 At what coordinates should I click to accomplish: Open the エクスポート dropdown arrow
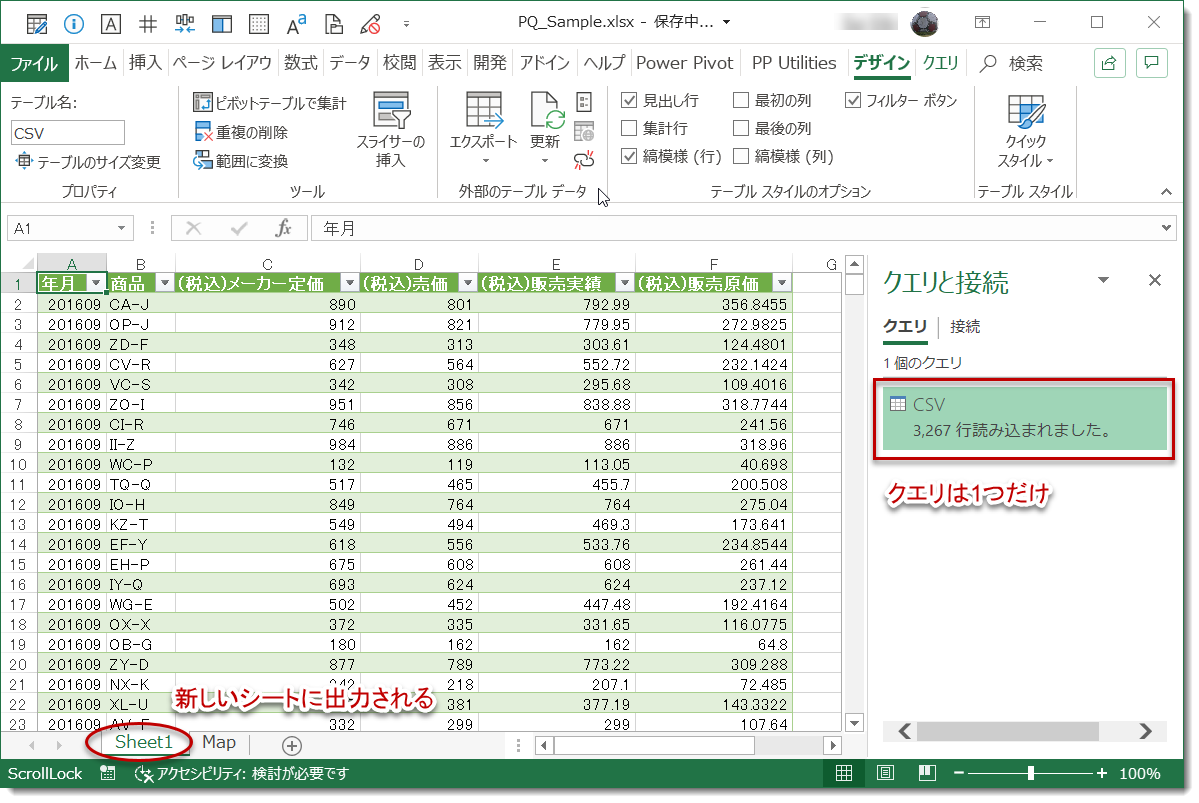(x=486, y=160)
